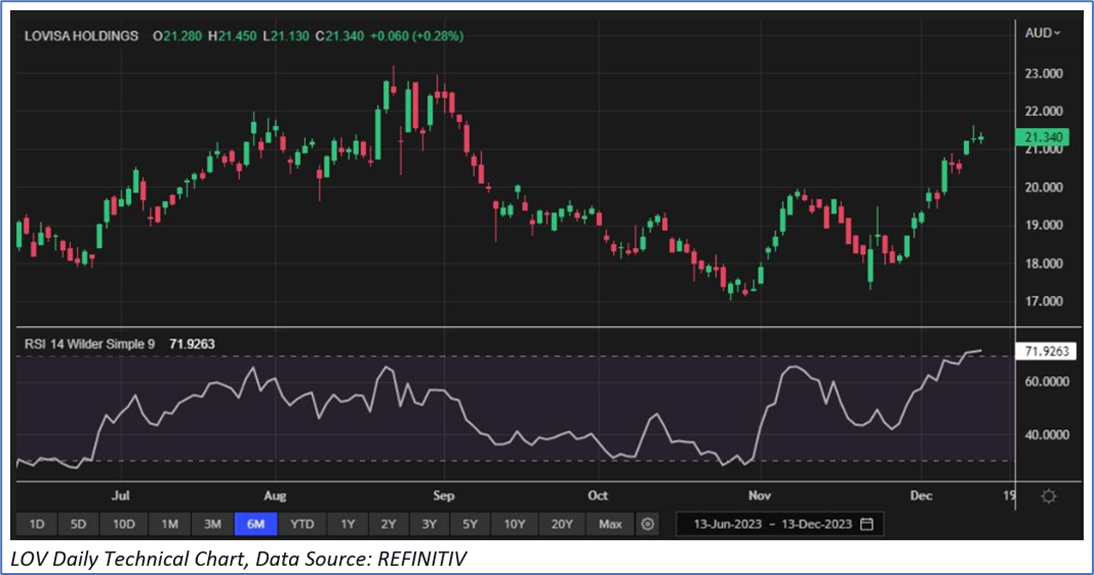
Task: Click the 23.000 price axis label
Action: tap(1044, 73)
